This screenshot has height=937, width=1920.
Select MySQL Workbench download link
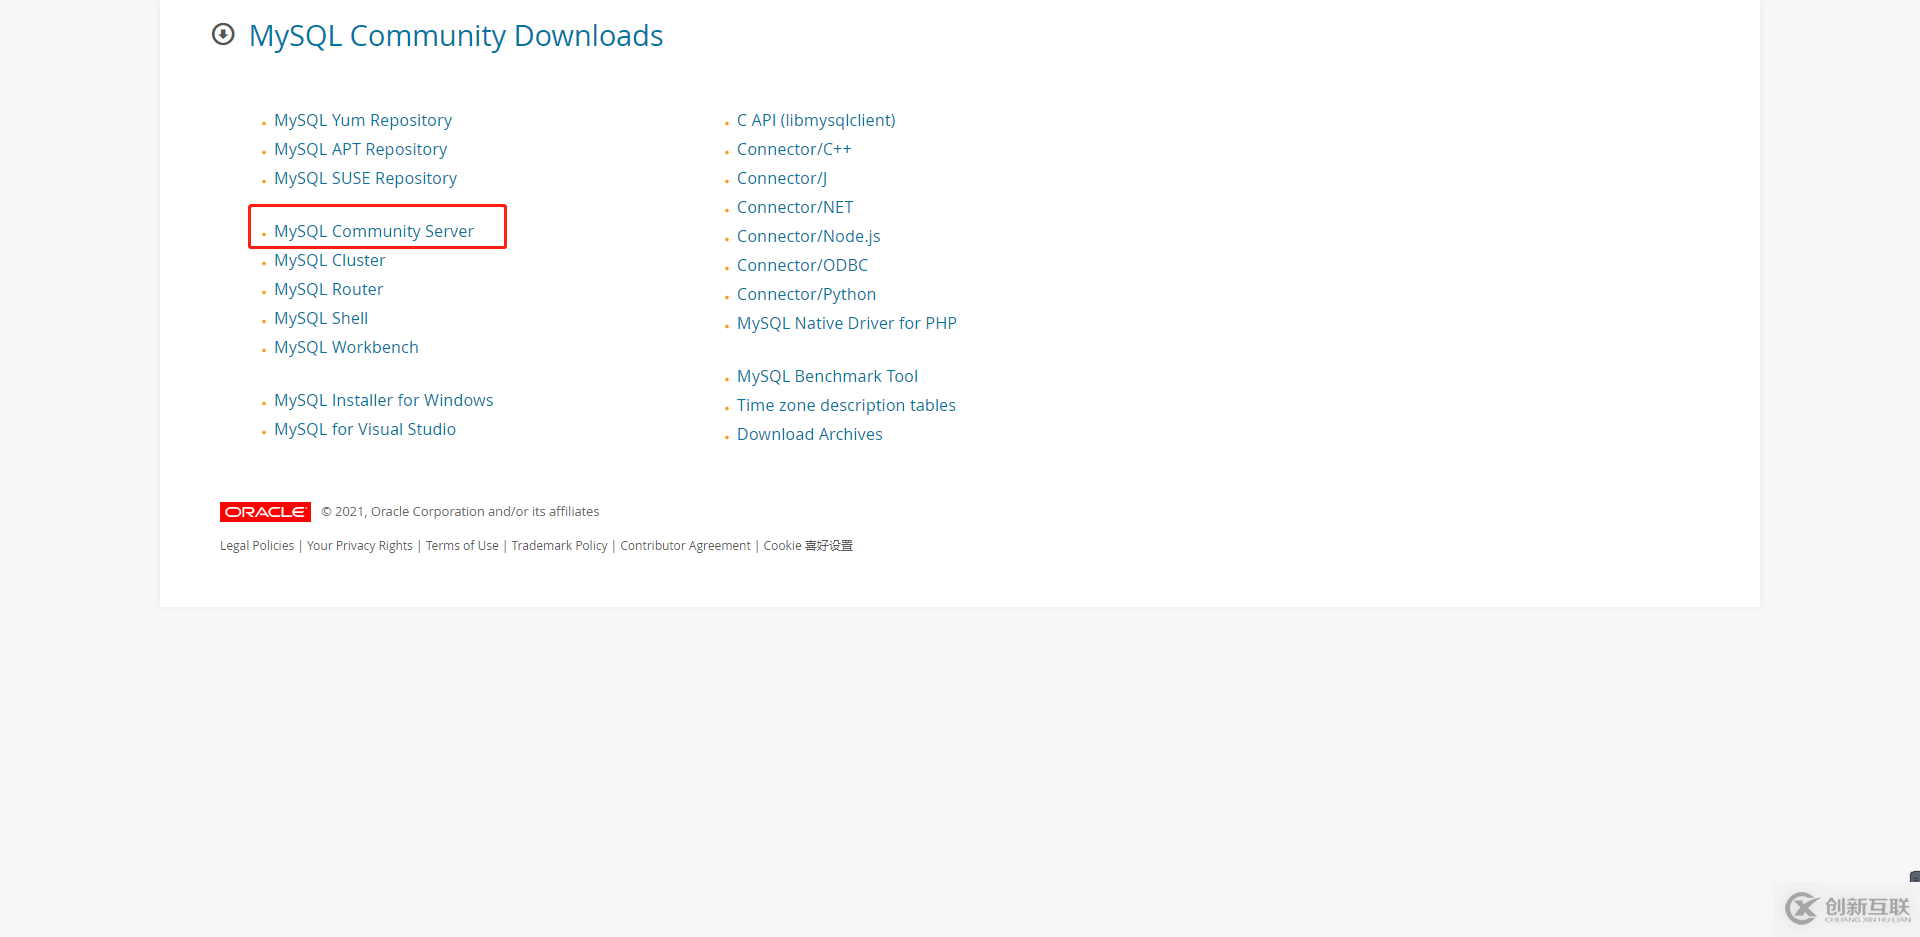point(346,347)
